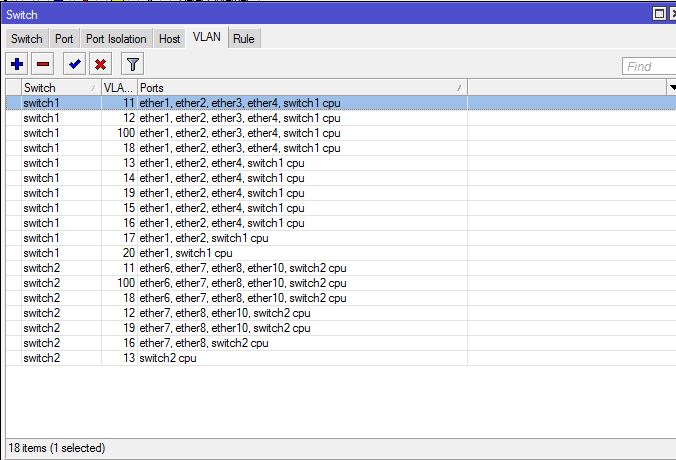Click ports 'switch2 cpu' cell for VLAN 13

pos(302,358)
